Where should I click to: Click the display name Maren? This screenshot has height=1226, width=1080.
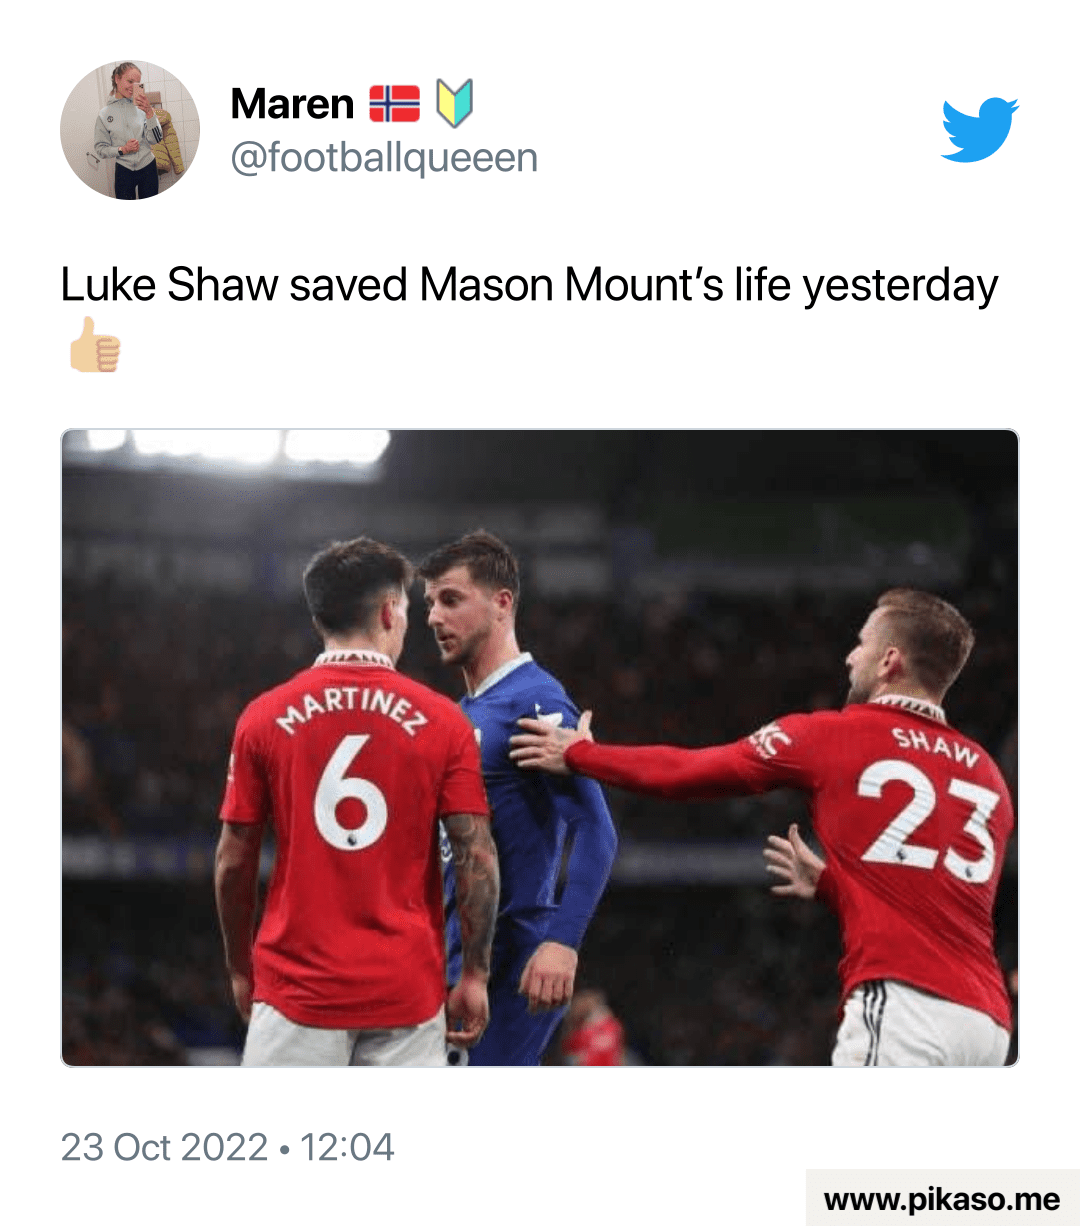pos(292,104)
